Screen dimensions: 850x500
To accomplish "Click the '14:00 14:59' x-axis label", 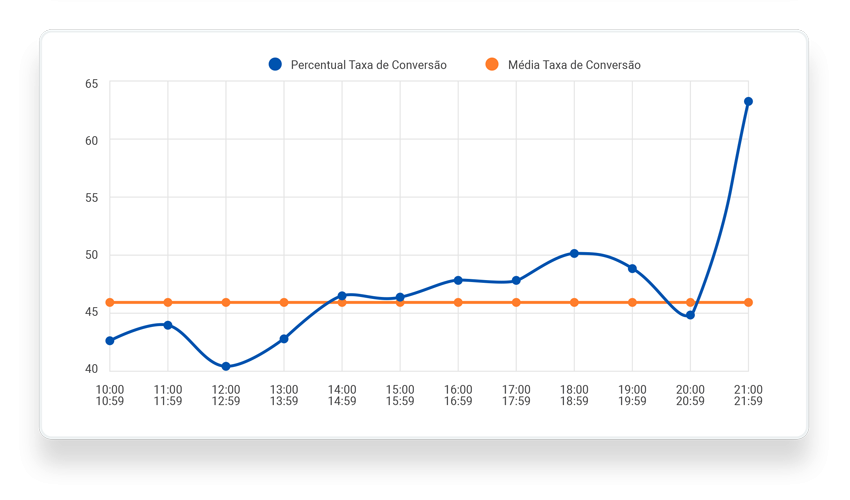I will (x=342, y=395).
